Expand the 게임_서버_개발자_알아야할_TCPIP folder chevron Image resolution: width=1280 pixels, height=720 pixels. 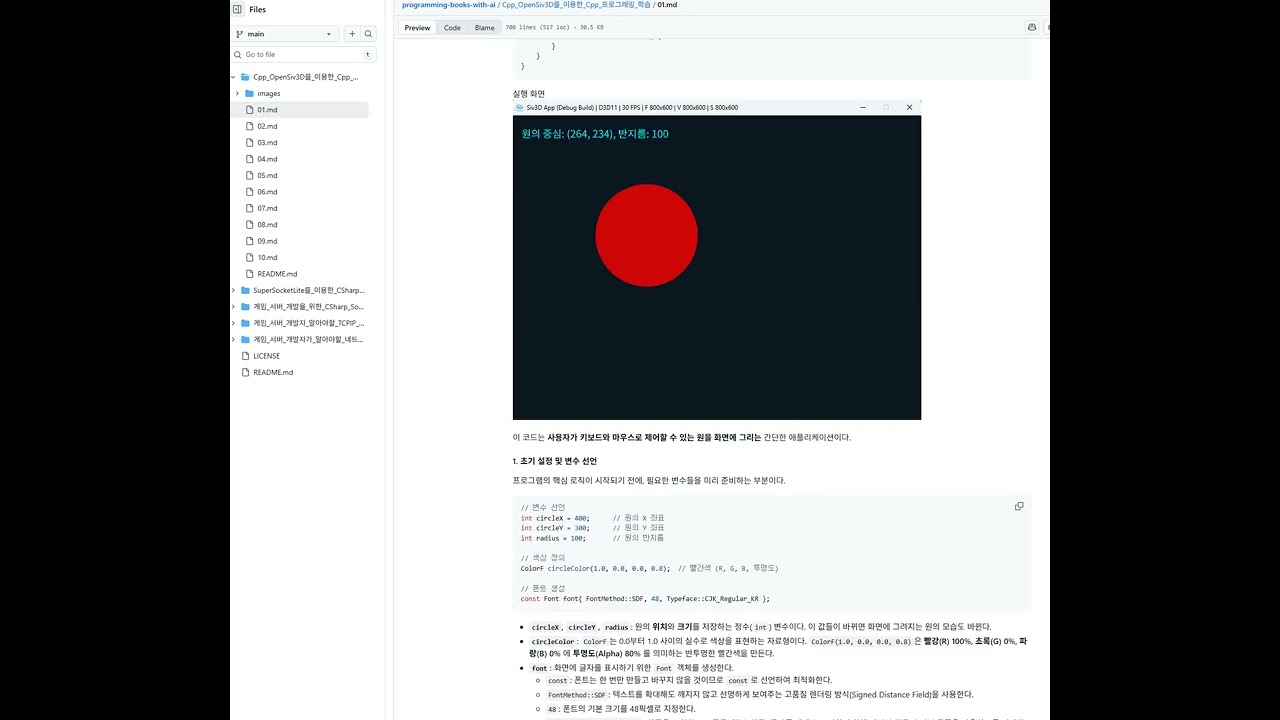(x=234, y=323)
